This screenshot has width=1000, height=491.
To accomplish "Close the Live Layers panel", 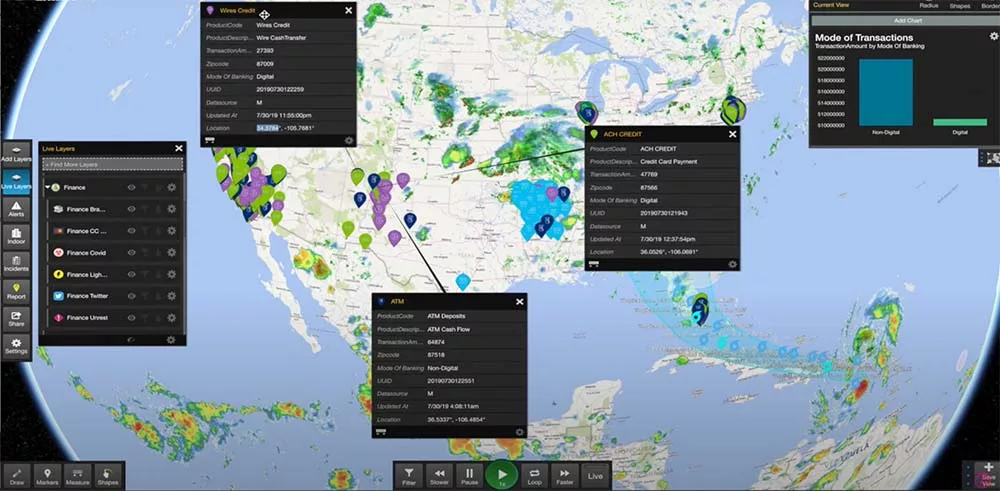I will tap(179, 149).
